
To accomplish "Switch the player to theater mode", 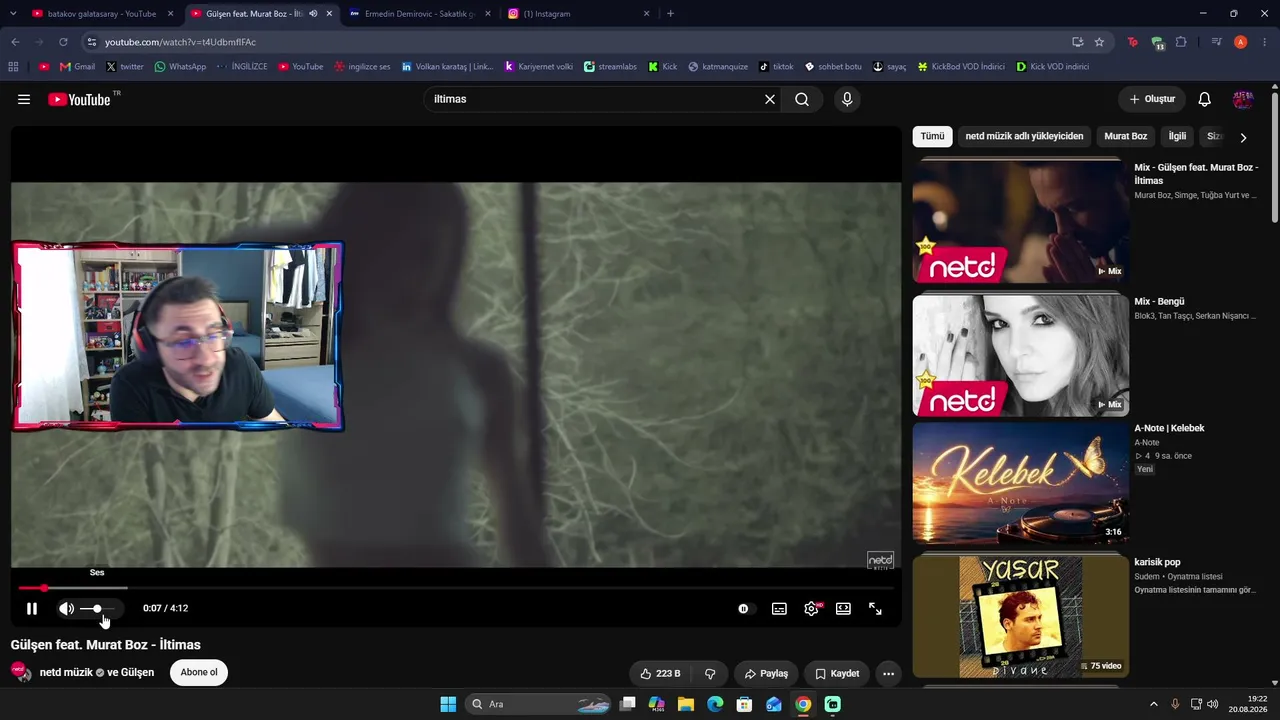I will point(843,608).
